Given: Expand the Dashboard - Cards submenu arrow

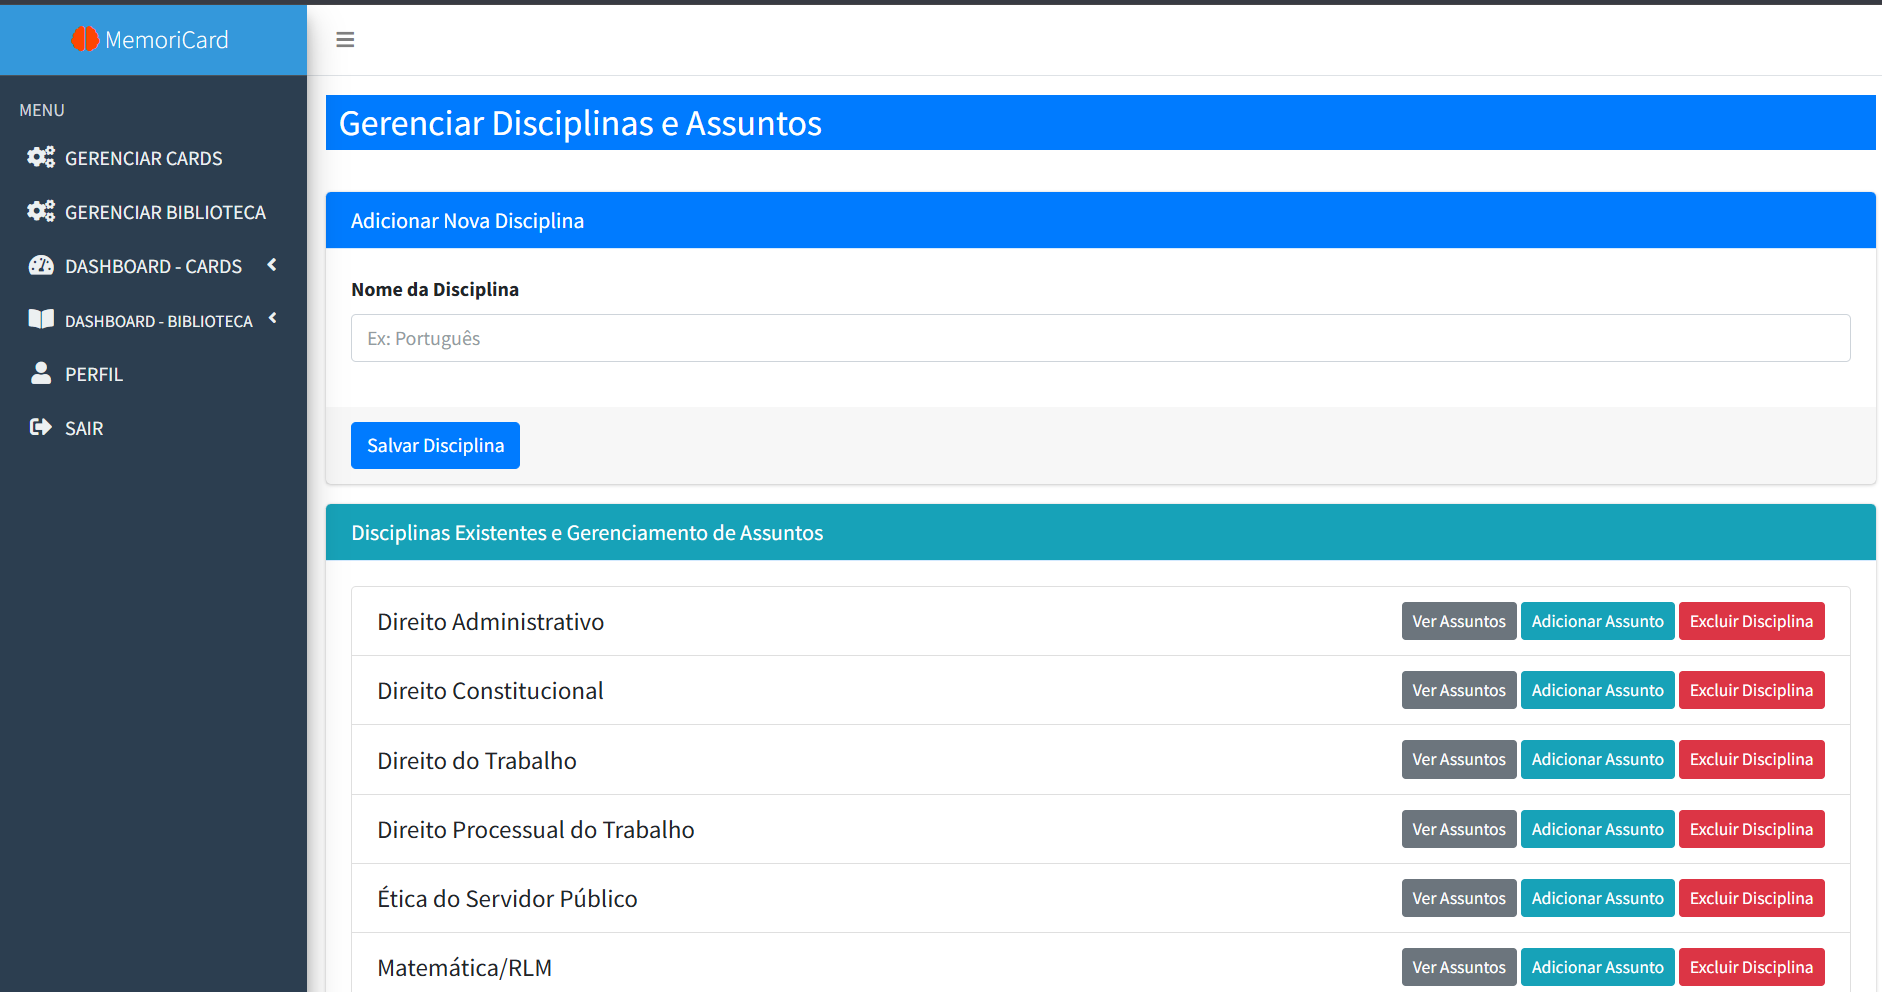Looking at the screenshot, I should click(272, 265).
